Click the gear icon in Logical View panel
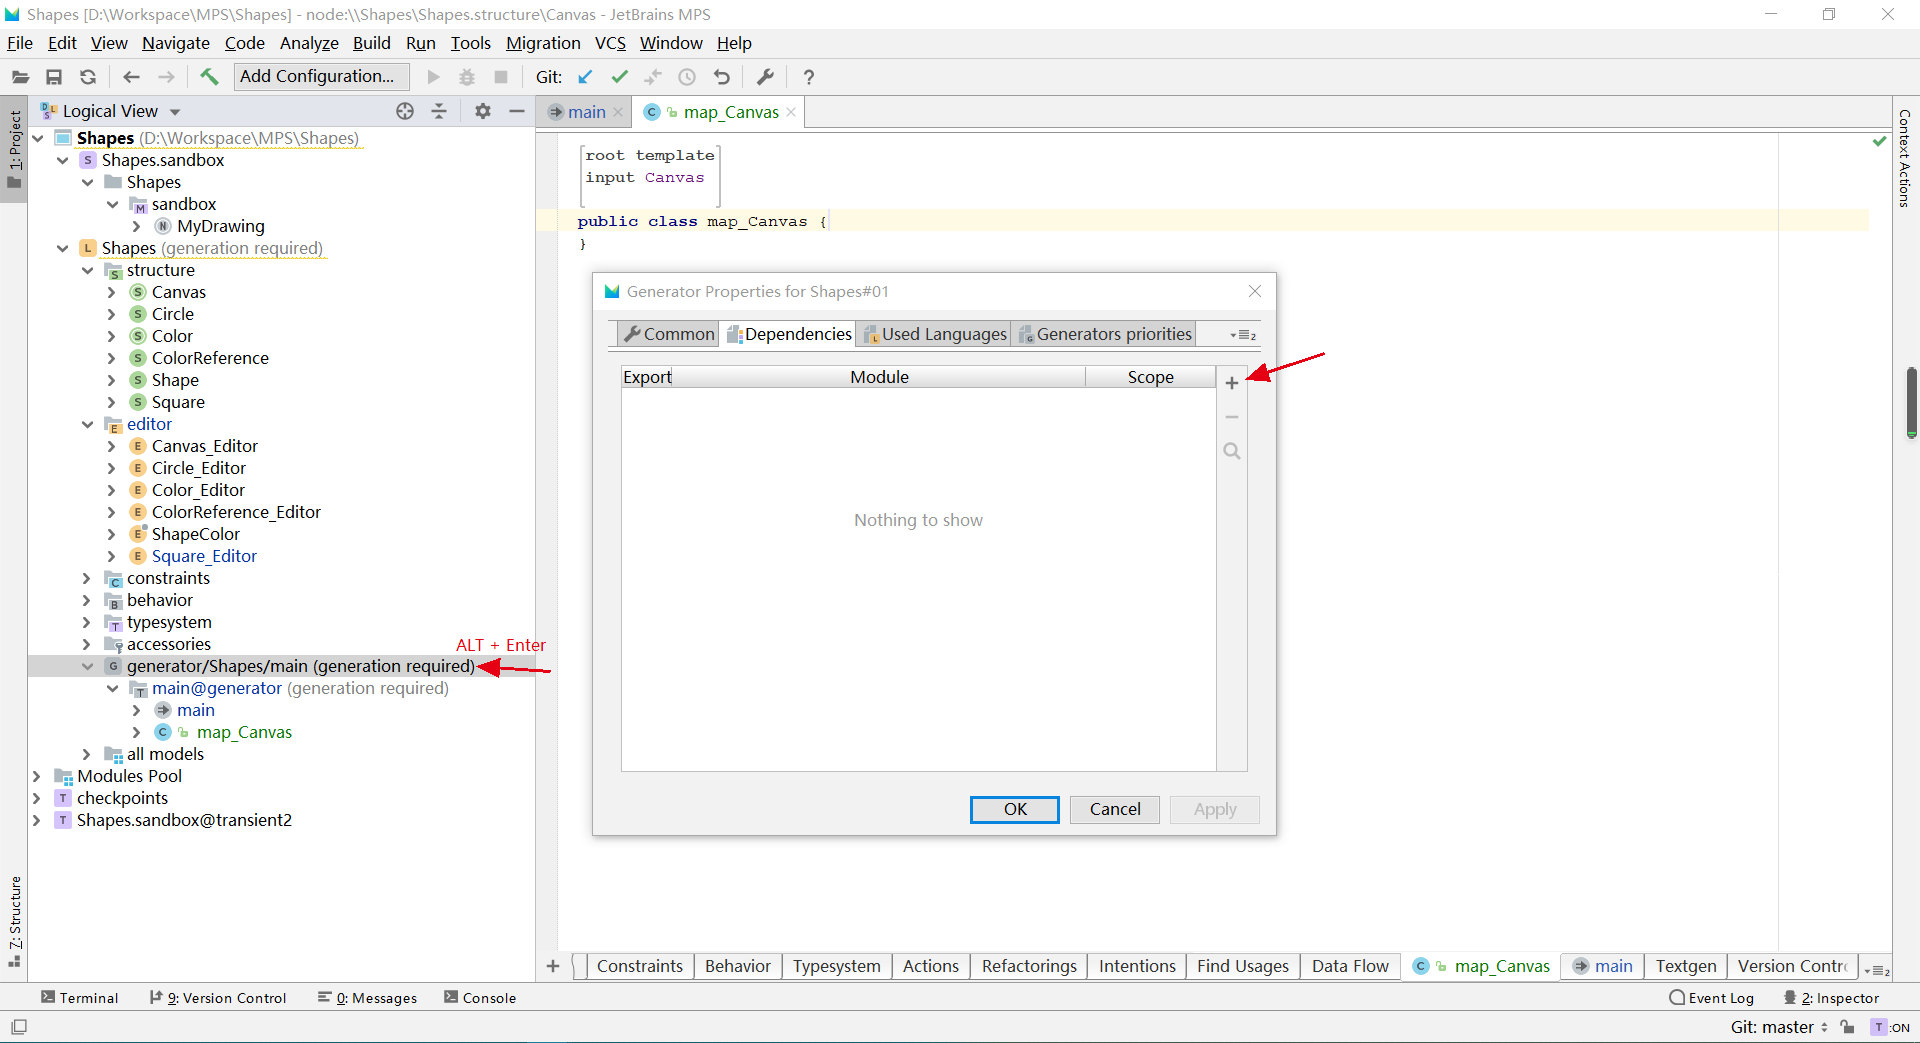1920x1043 pixels. tap(483, 111)
